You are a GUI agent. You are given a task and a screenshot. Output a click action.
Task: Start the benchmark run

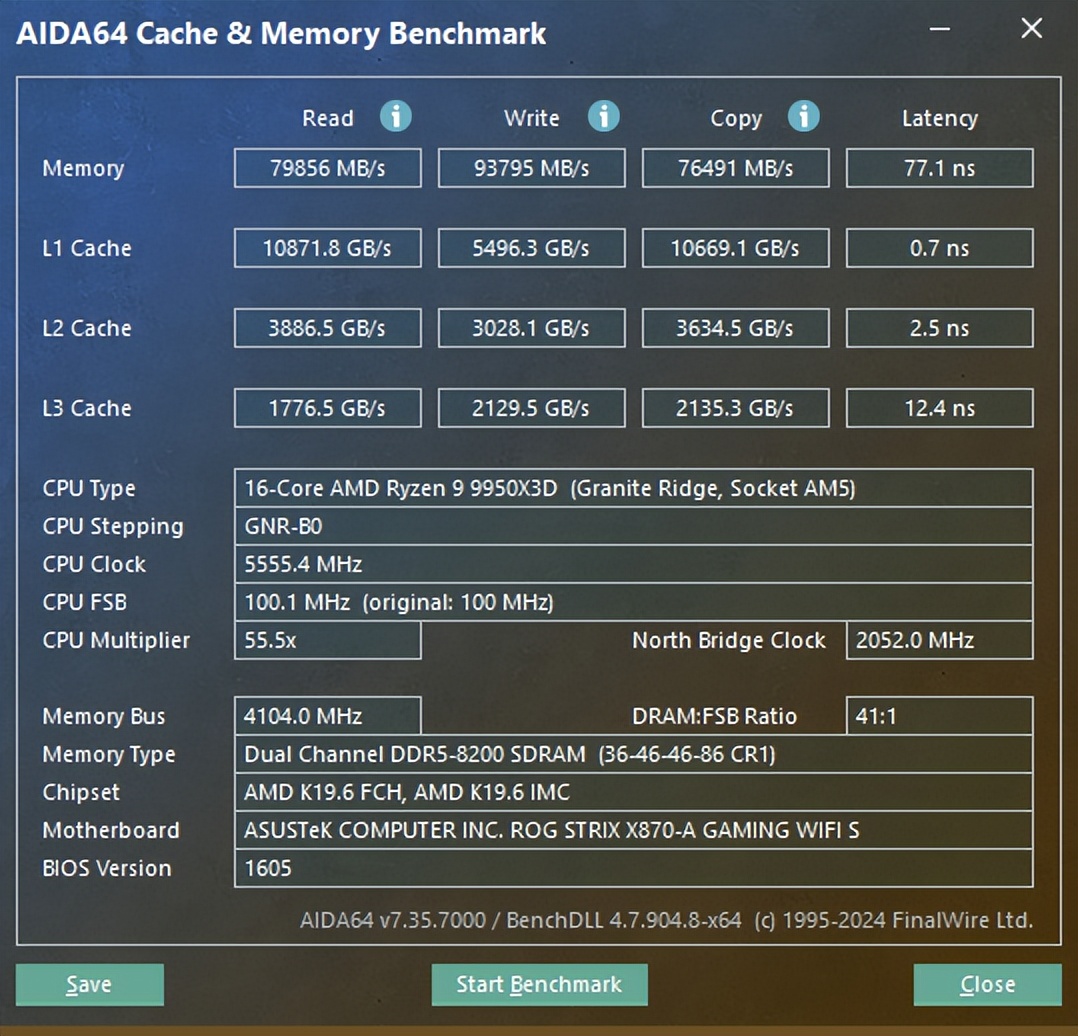[540, 984]
